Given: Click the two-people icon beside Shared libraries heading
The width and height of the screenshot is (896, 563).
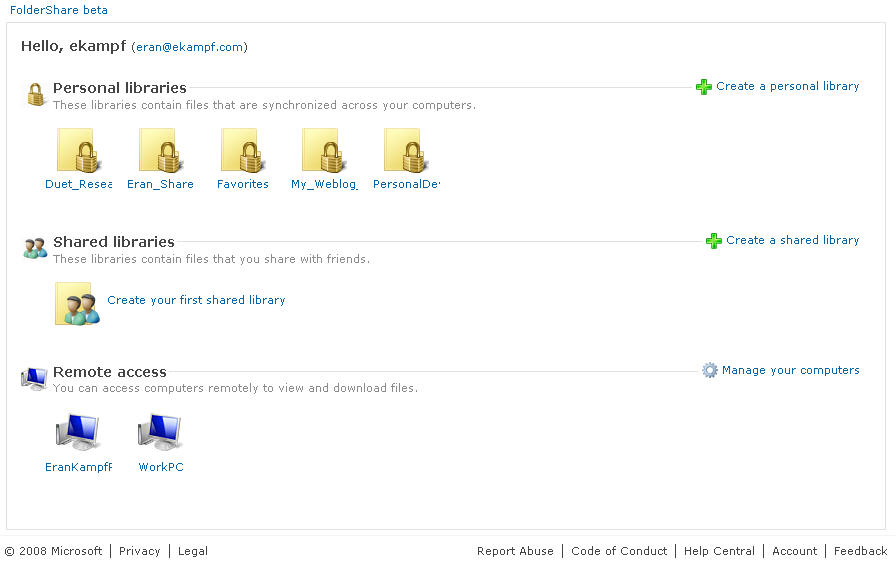Looking at the screenshot, I should click(x=35, y=248).
